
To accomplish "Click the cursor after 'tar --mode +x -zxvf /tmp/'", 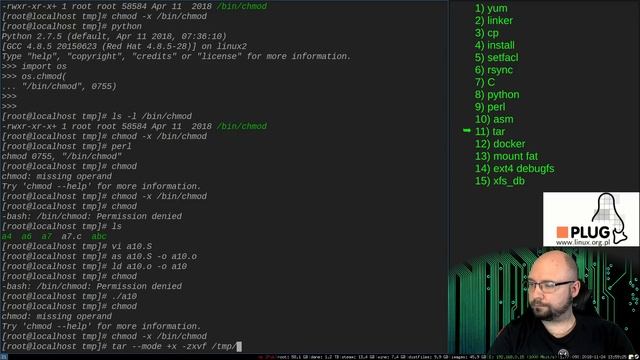I will coord(239,347).
